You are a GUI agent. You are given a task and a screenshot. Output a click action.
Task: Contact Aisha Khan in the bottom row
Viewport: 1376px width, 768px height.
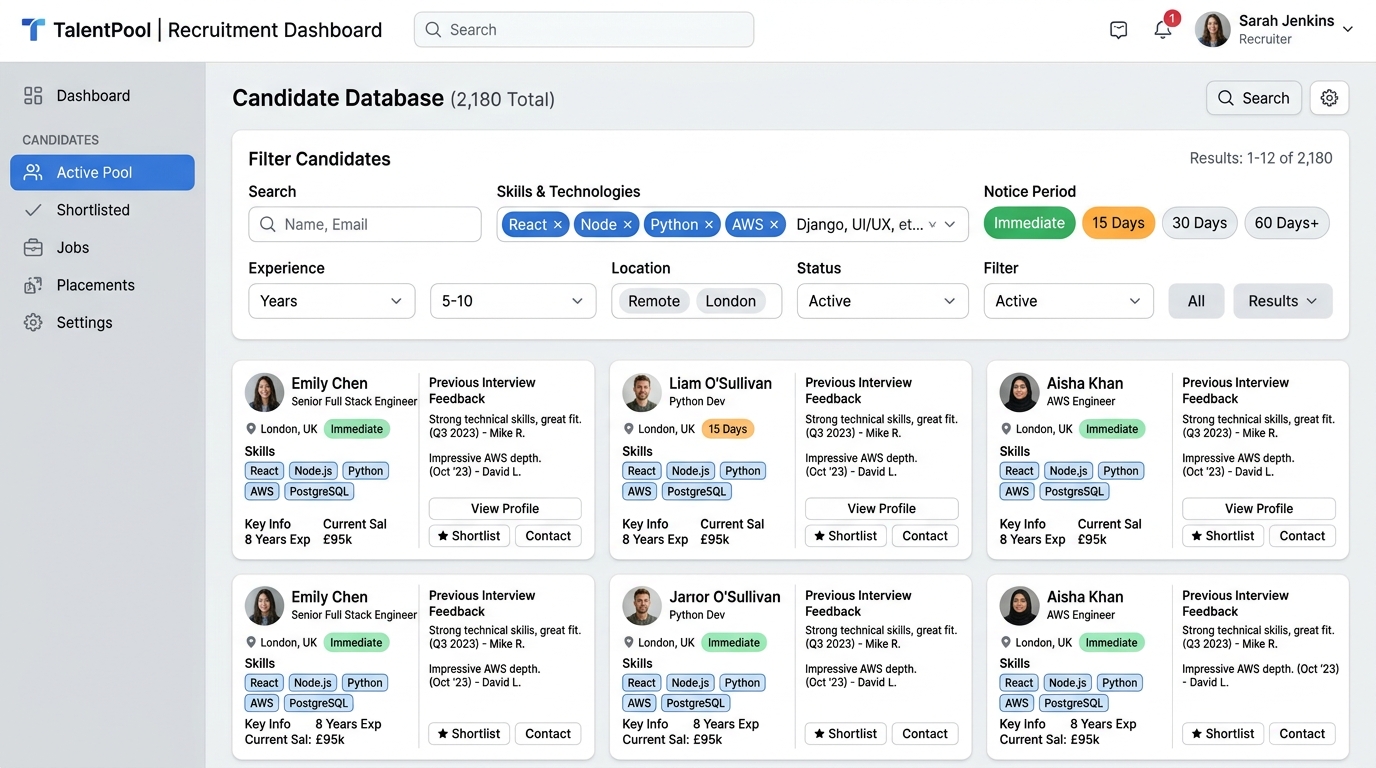(1302, 734)
